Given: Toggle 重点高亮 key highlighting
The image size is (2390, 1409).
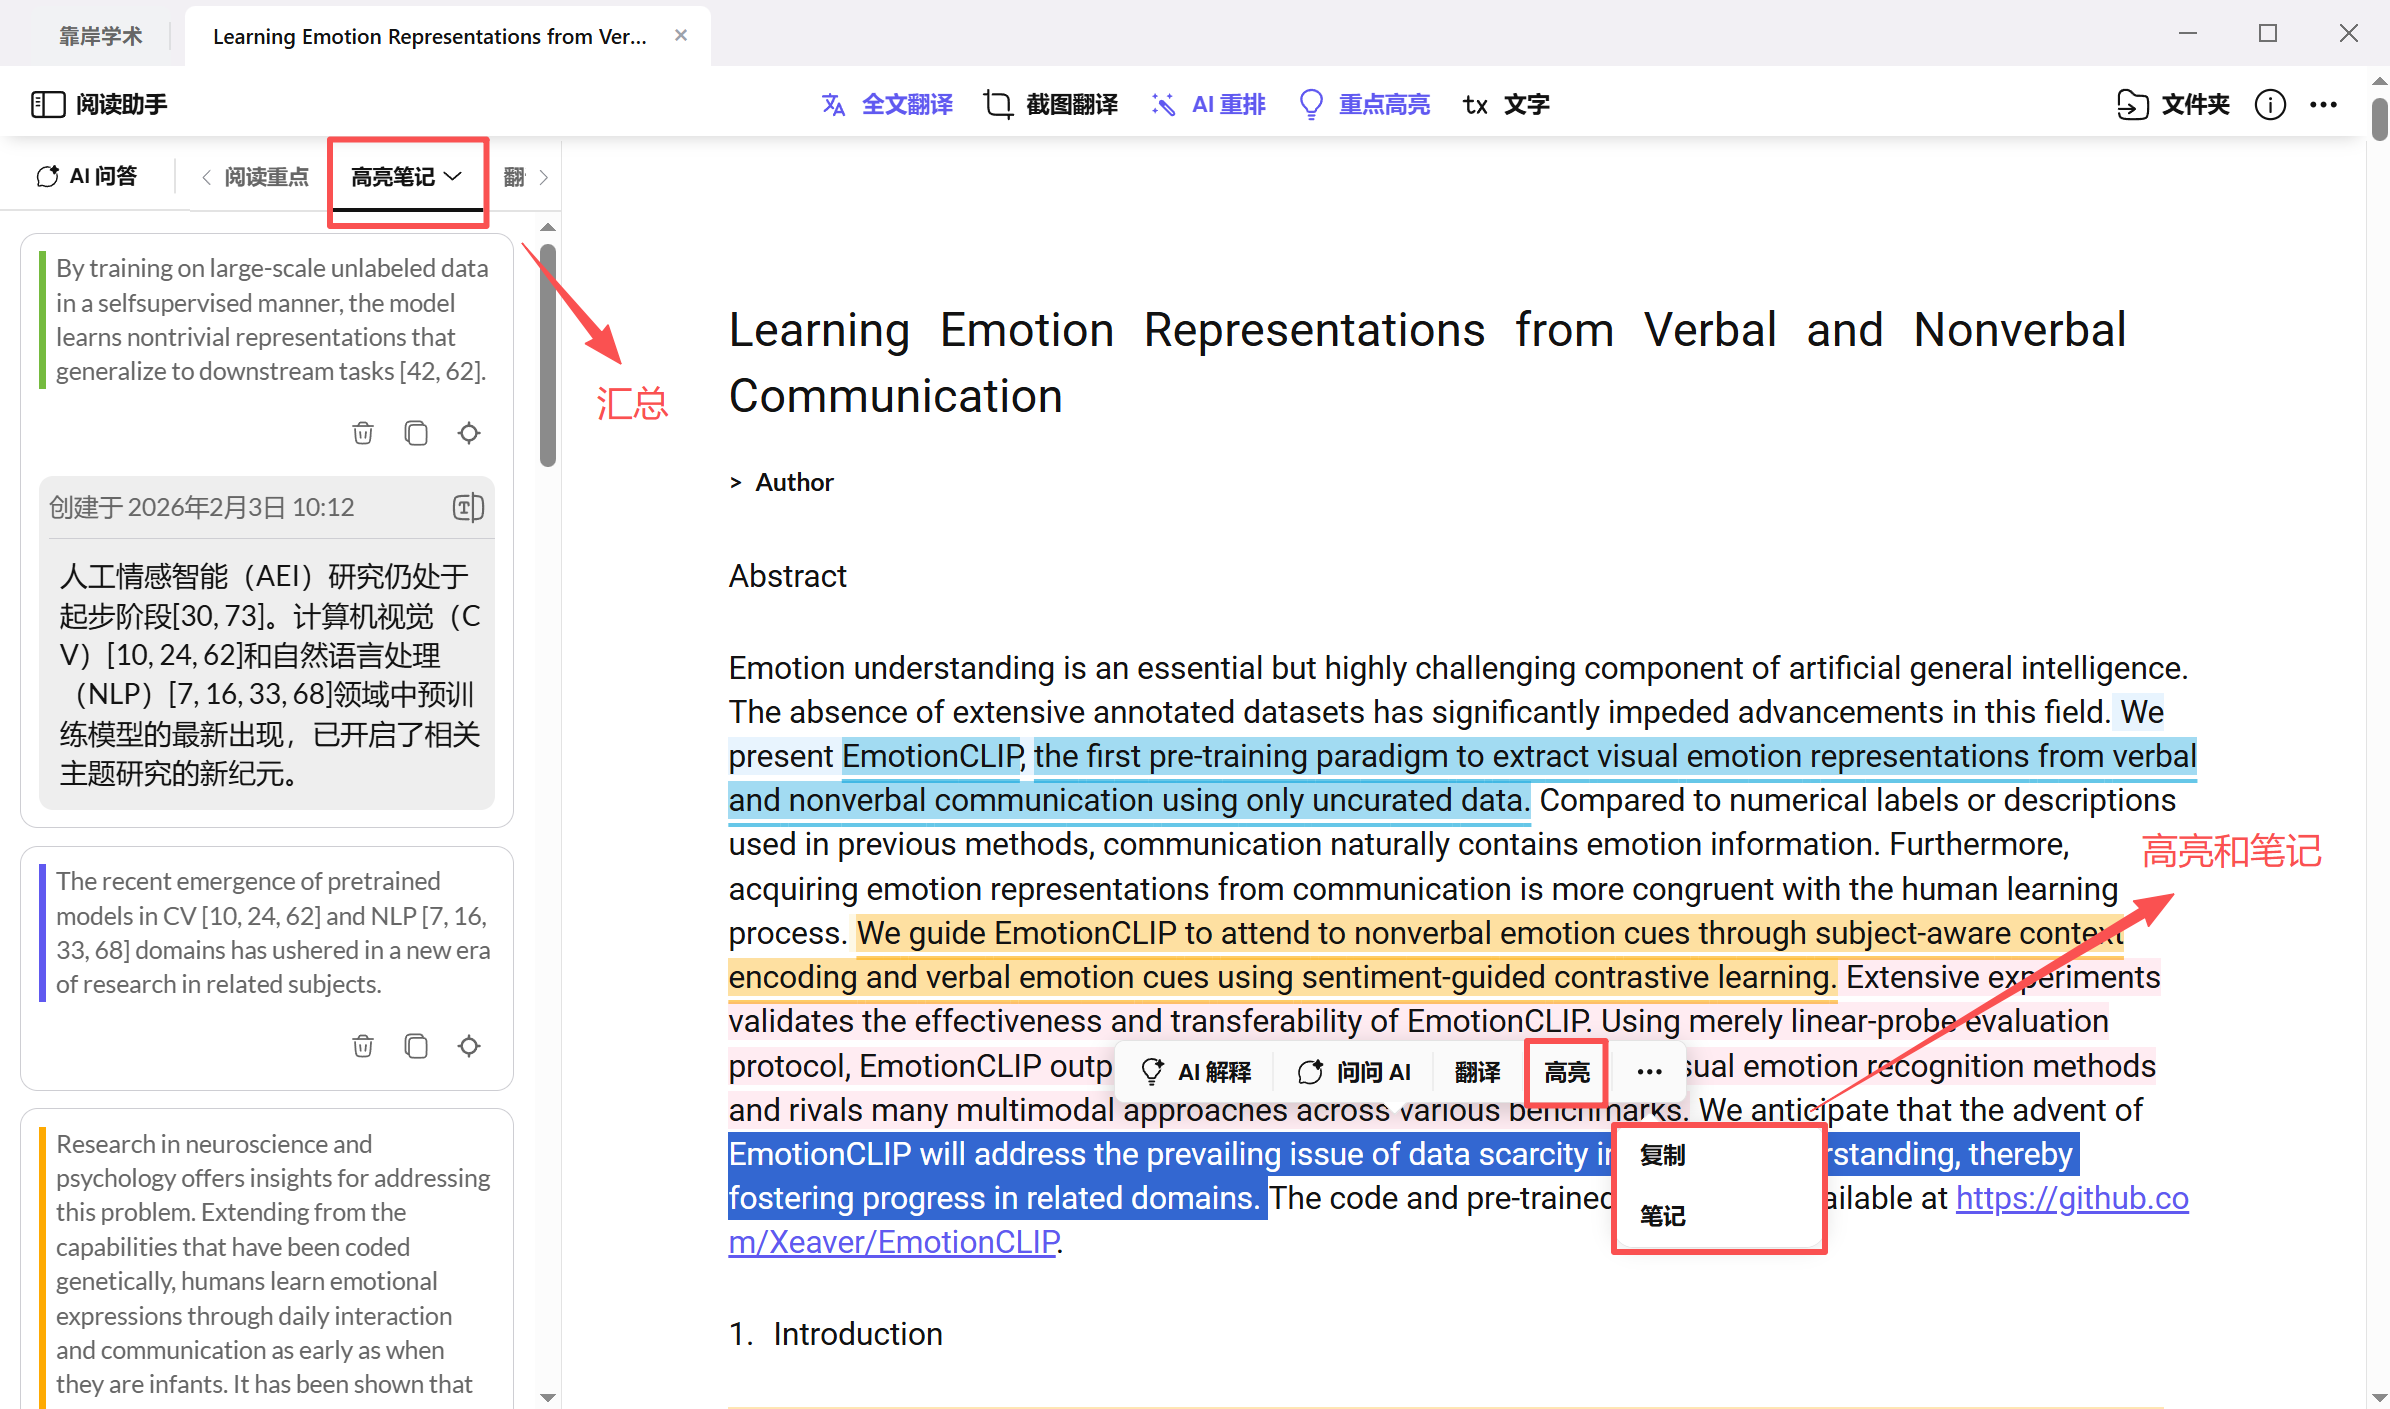Looking at the screenshot, I should pos(1364,104).
